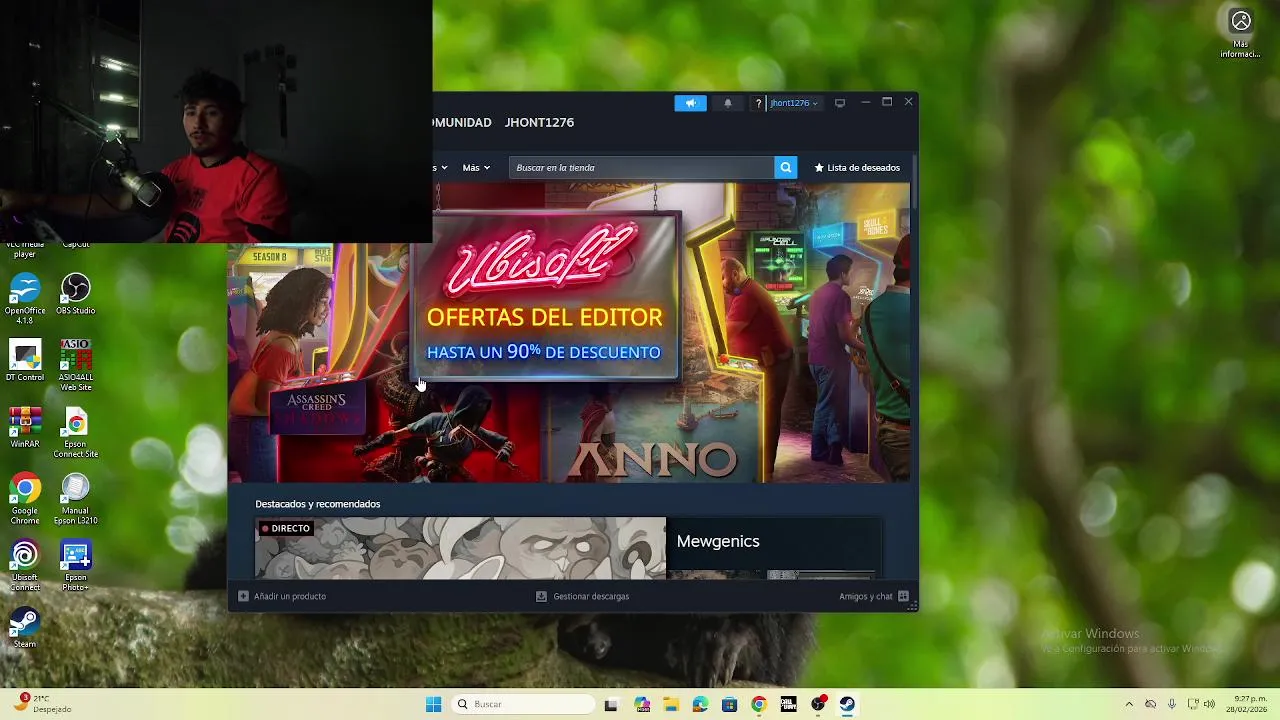Open Steam help question mark
Screen dimensions: 1280x720
point(758,103)
